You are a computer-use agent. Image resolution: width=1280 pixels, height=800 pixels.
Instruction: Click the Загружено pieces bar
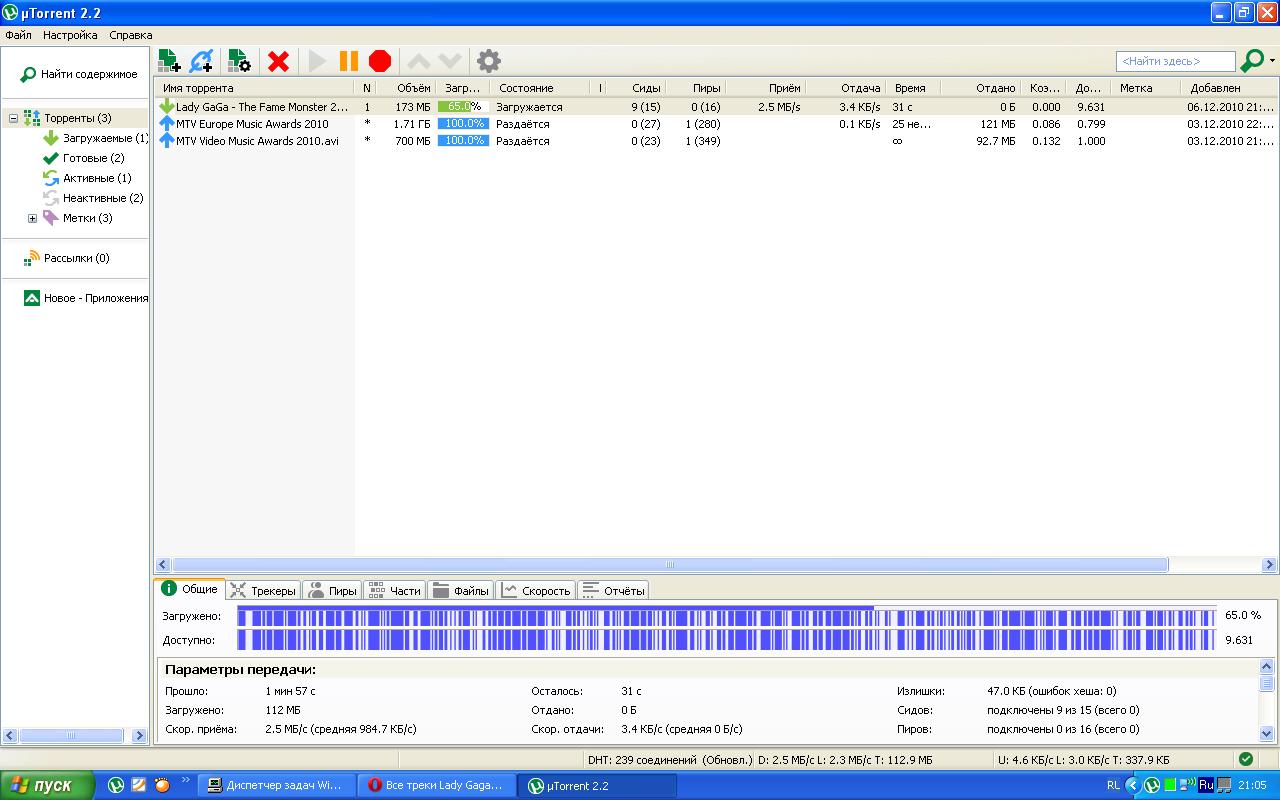click(726, 616)
